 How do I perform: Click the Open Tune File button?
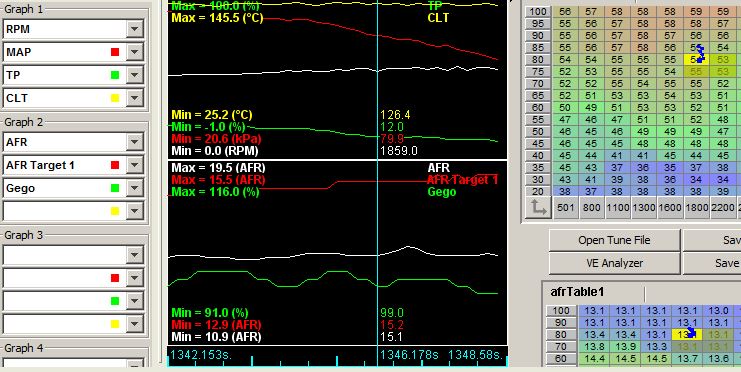click(x=614, y=240)
